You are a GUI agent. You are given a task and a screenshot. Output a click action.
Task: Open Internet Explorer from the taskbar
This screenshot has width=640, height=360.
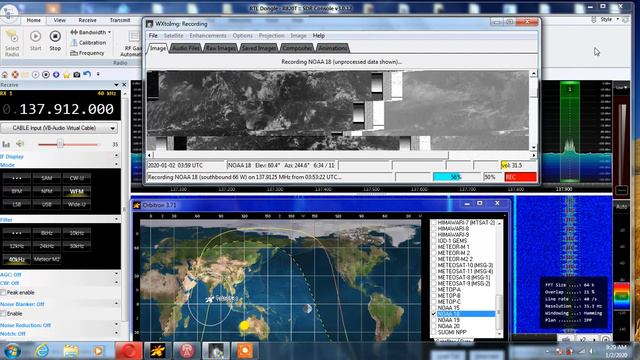42,351
